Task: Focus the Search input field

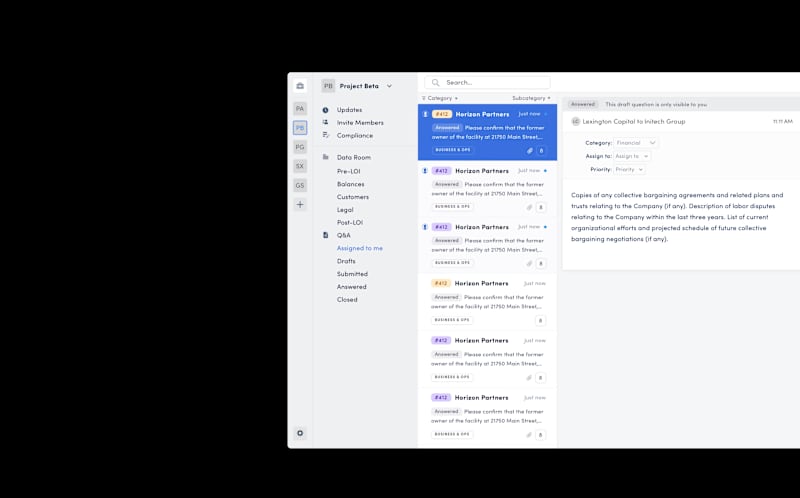Action: (487, 82)
